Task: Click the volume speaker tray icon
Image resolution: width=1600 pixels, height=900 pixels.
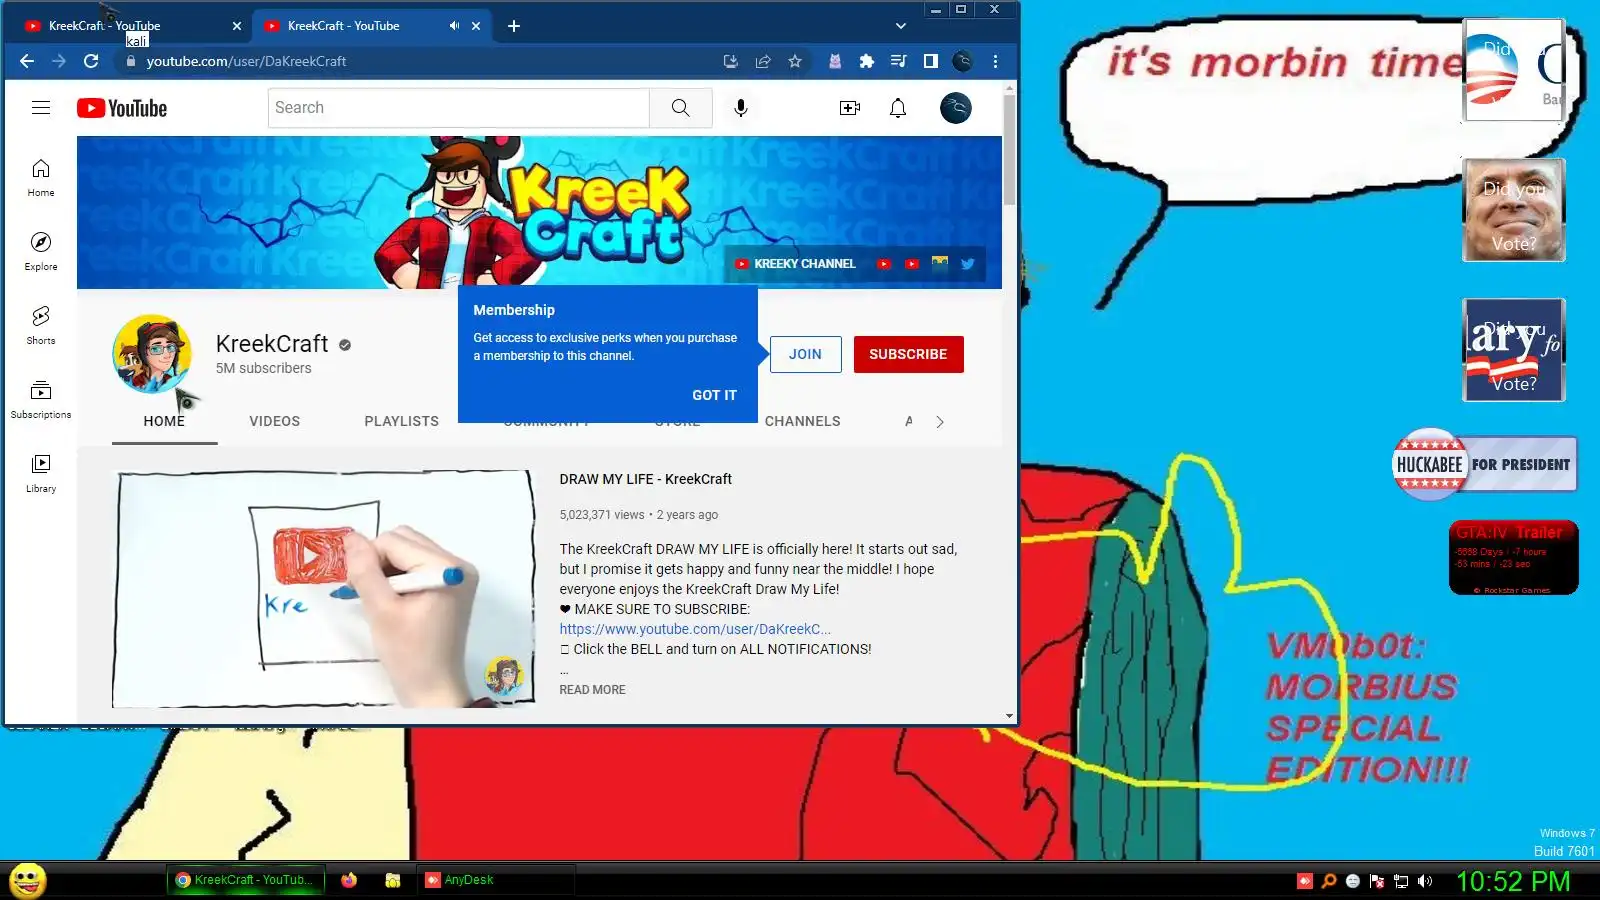Action: point(1425,881)
